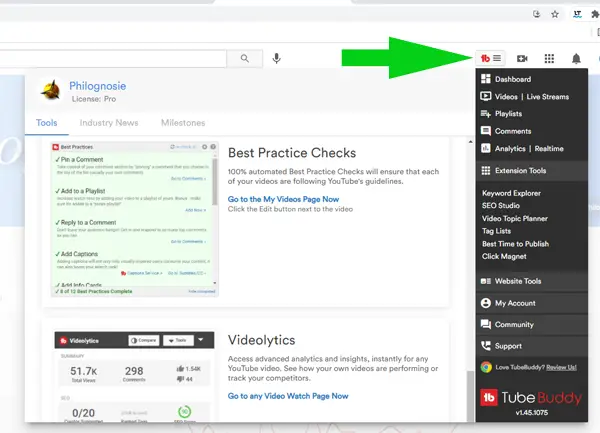
Task: Click the tools list scrollbar thumb
Action: (x=470, y=396)
